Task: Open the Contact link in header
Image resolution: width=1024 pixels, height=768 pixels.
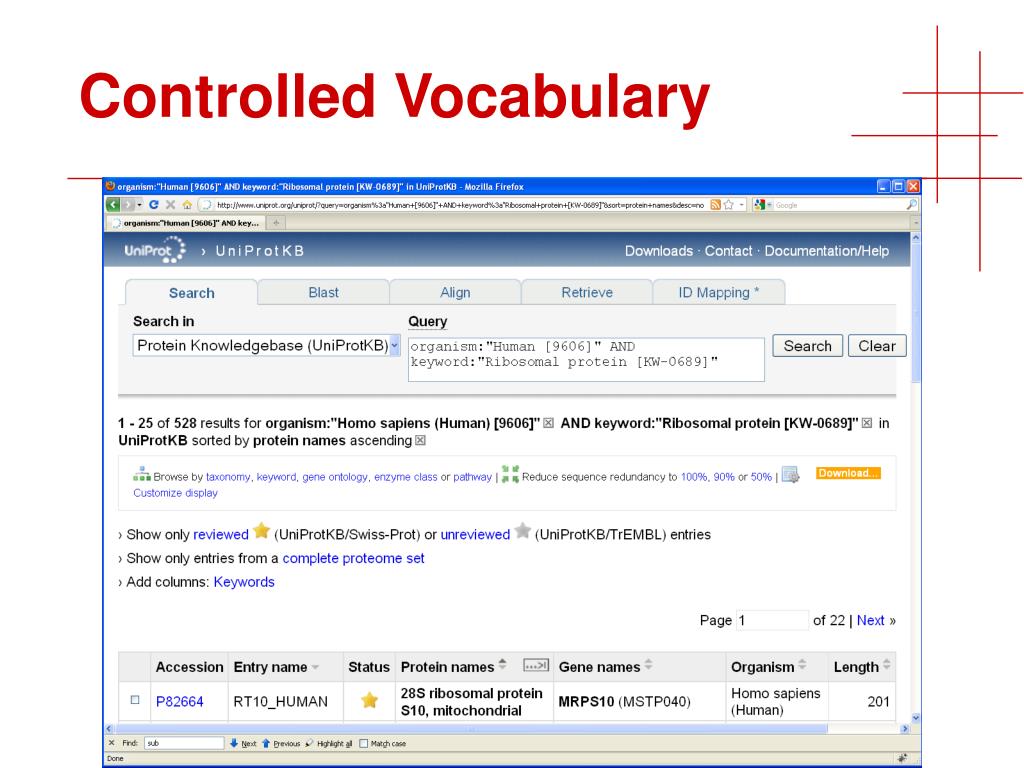Action: (x=728, y=251)
